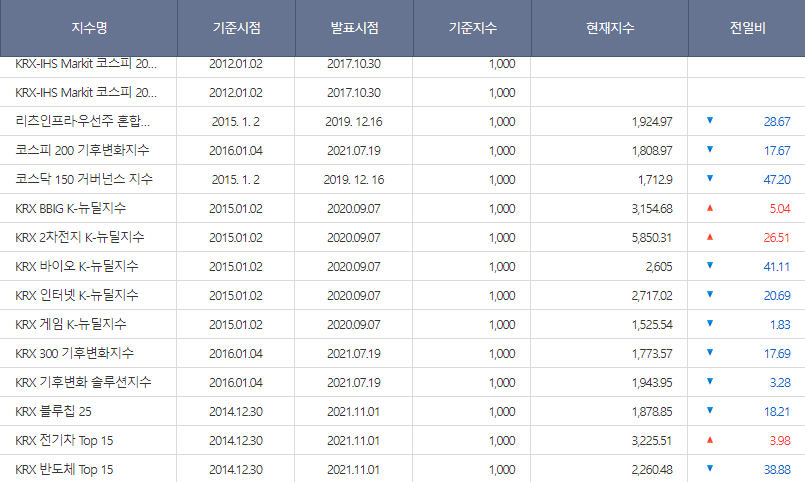
Task: Sort by the 현재지수 column header
Action: (610, 28)
